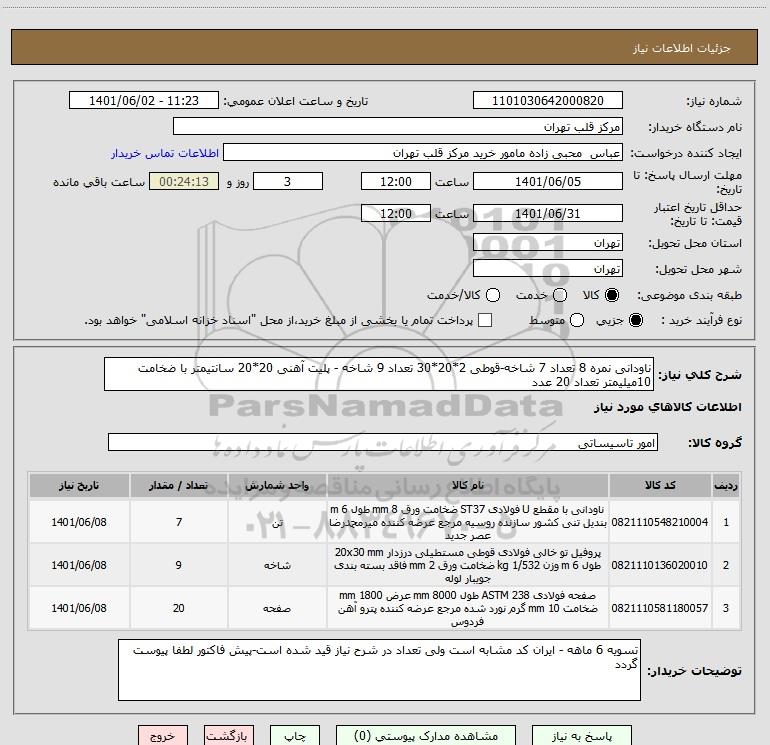Click the price validity date 1401/06/31
Screen dimensions: 770x745
click(548, 213)
